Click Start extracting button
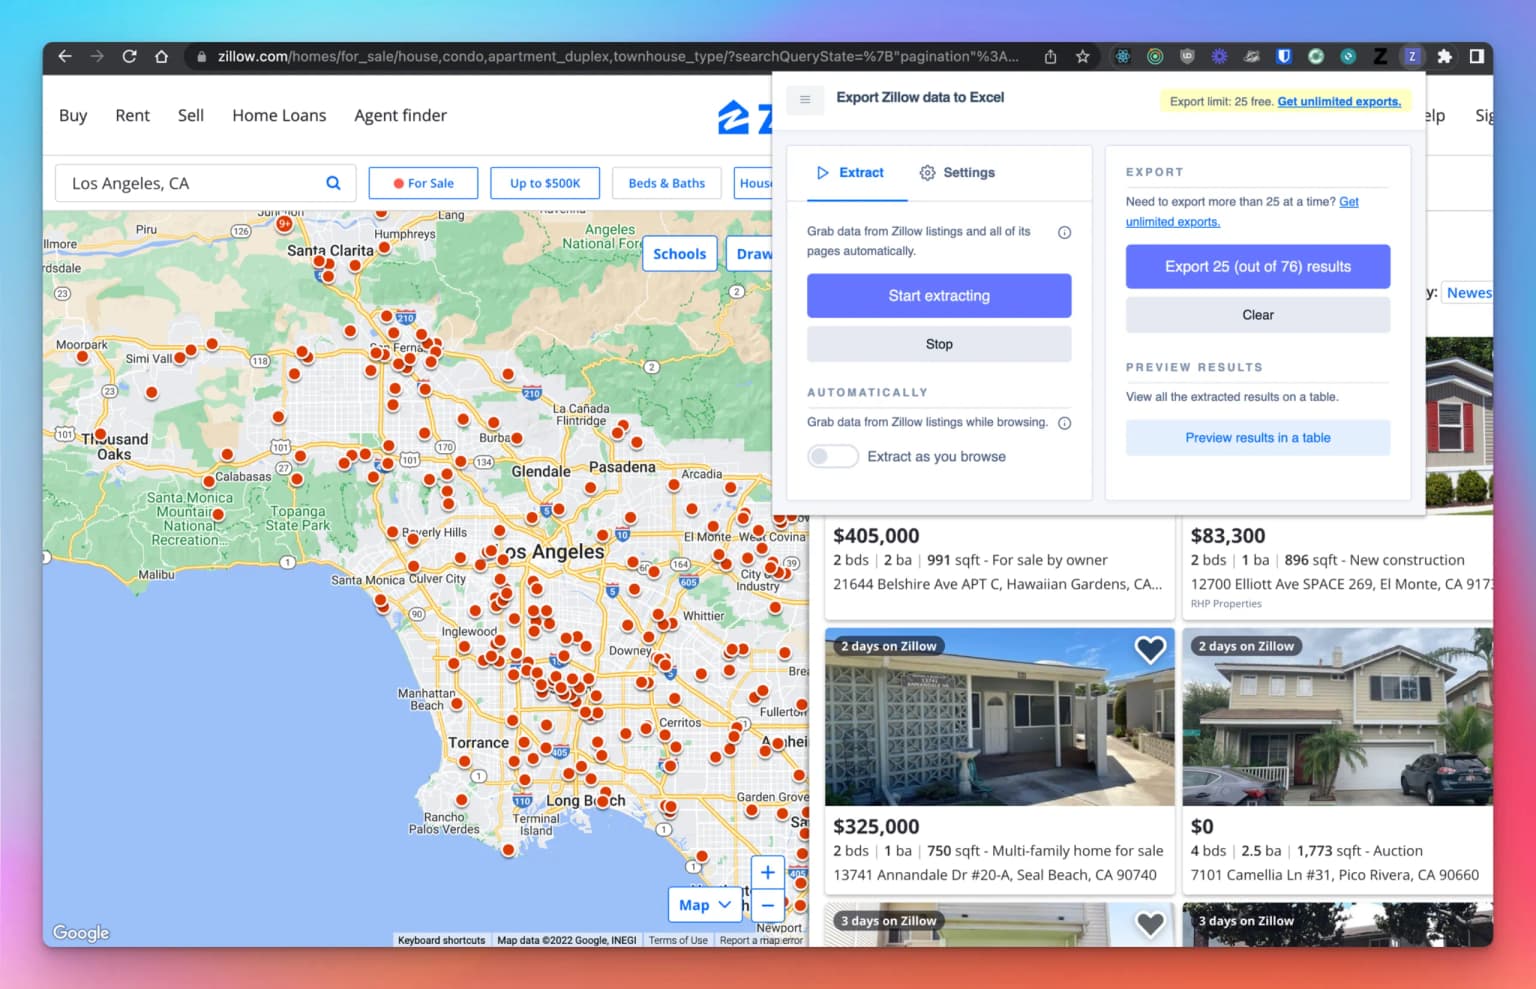The height and width of the screenshot is (989, 1536). click(939, 296)
